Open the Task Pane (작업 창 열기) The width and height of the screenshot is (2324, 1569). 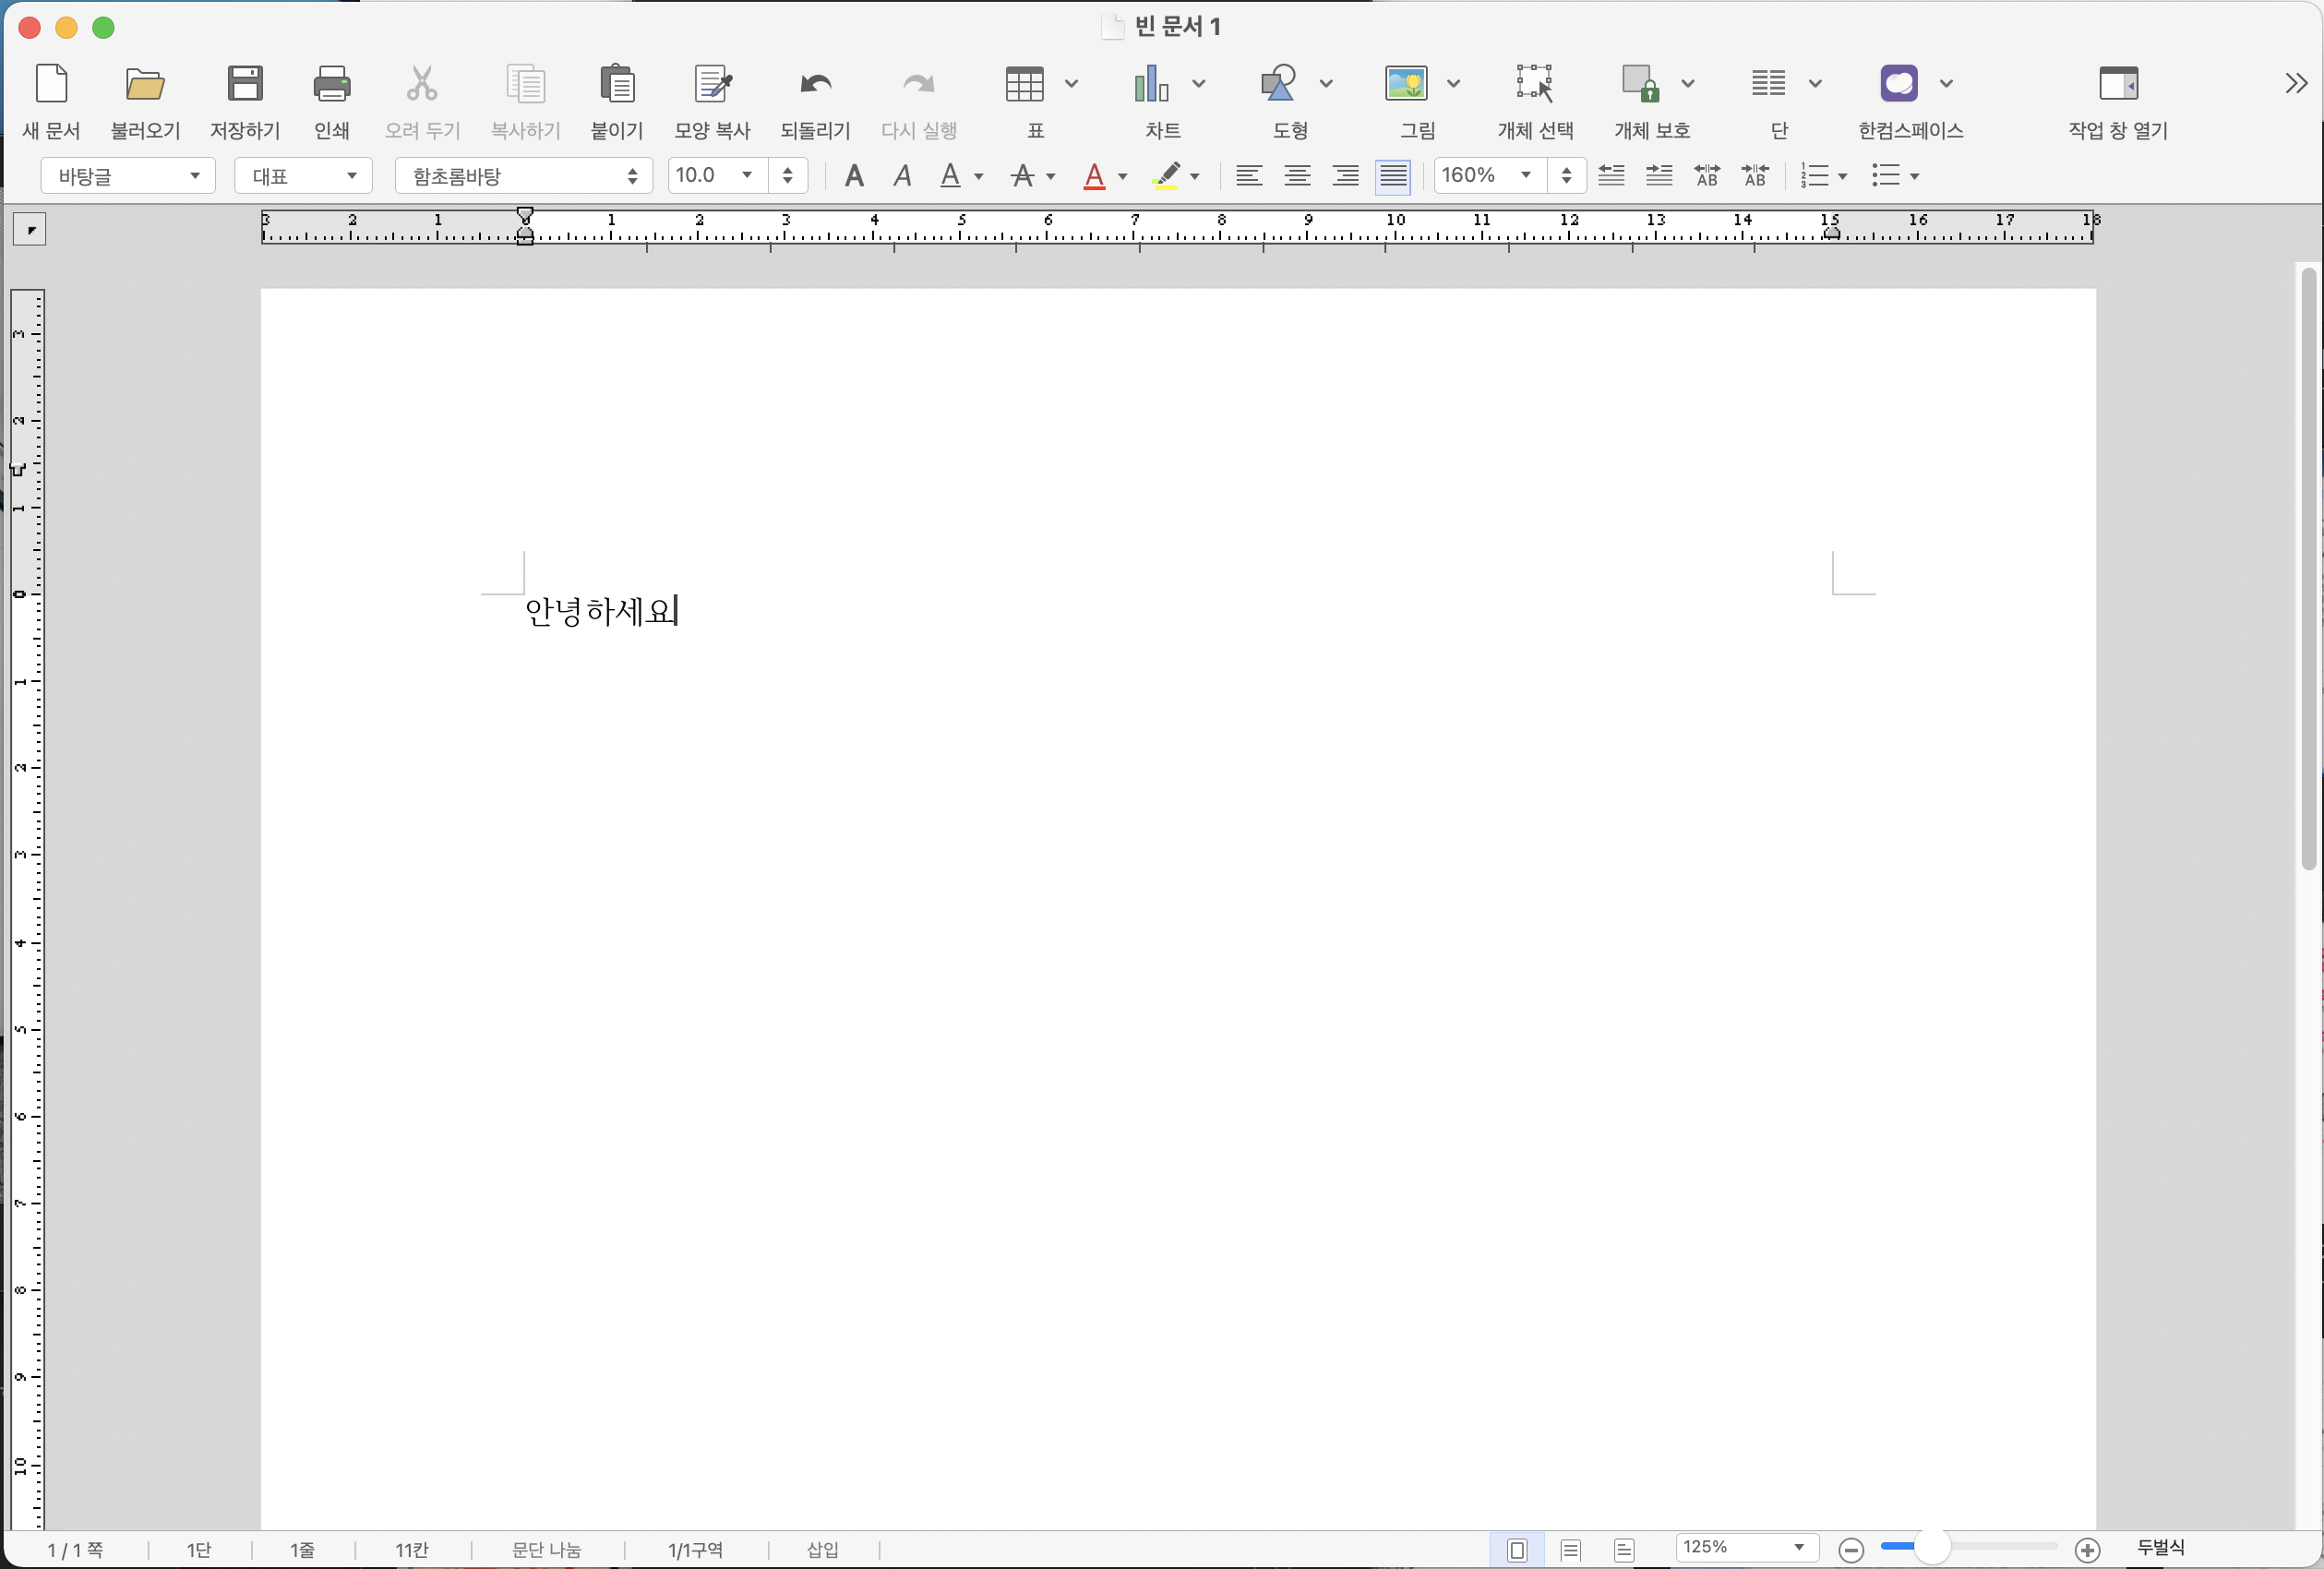pyautogui.click(x=2117, y=85)
